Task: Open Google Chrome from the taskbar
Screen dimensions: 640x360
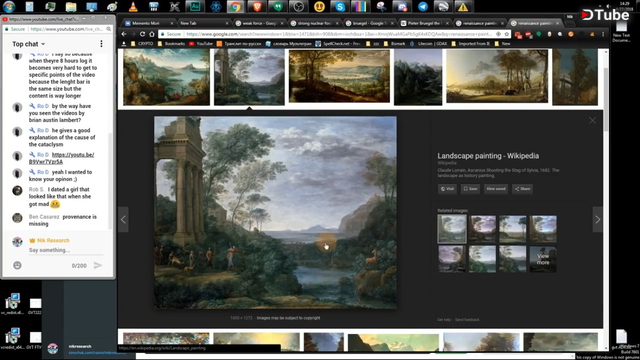Action: pos(236,7)
